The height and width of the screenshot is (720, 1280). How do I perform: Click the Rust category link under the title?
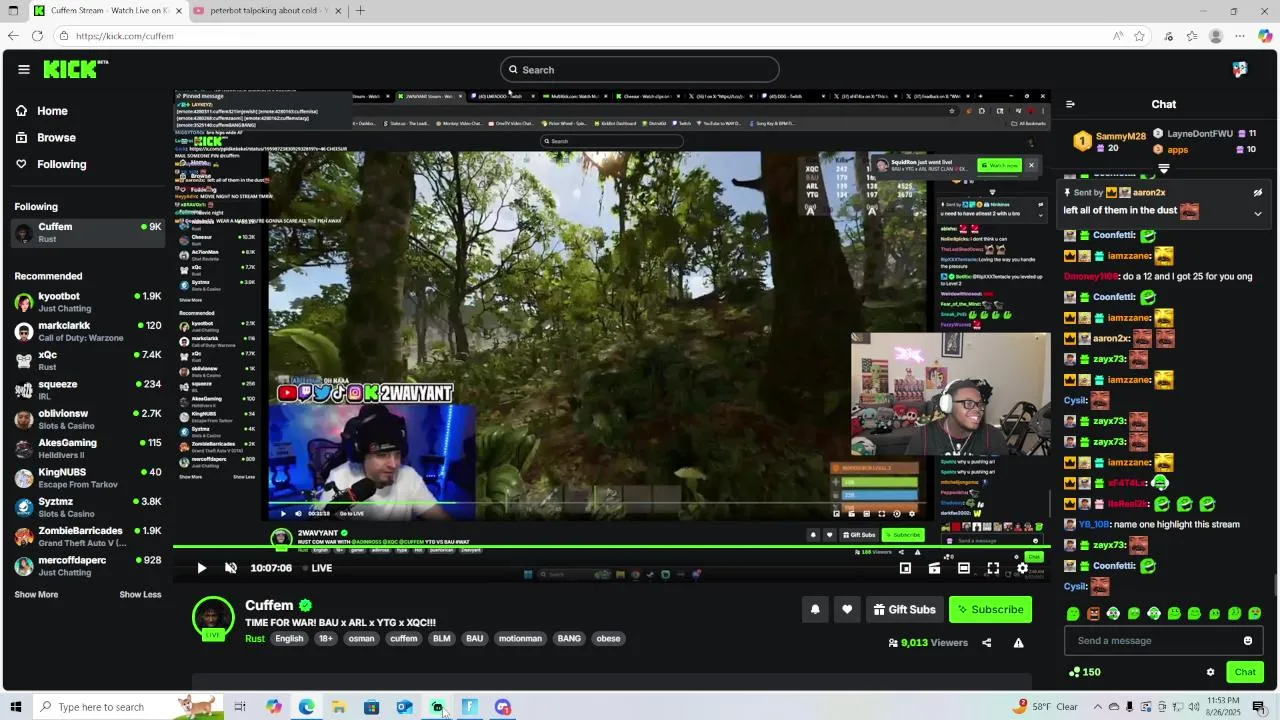[x=255, y=639]
